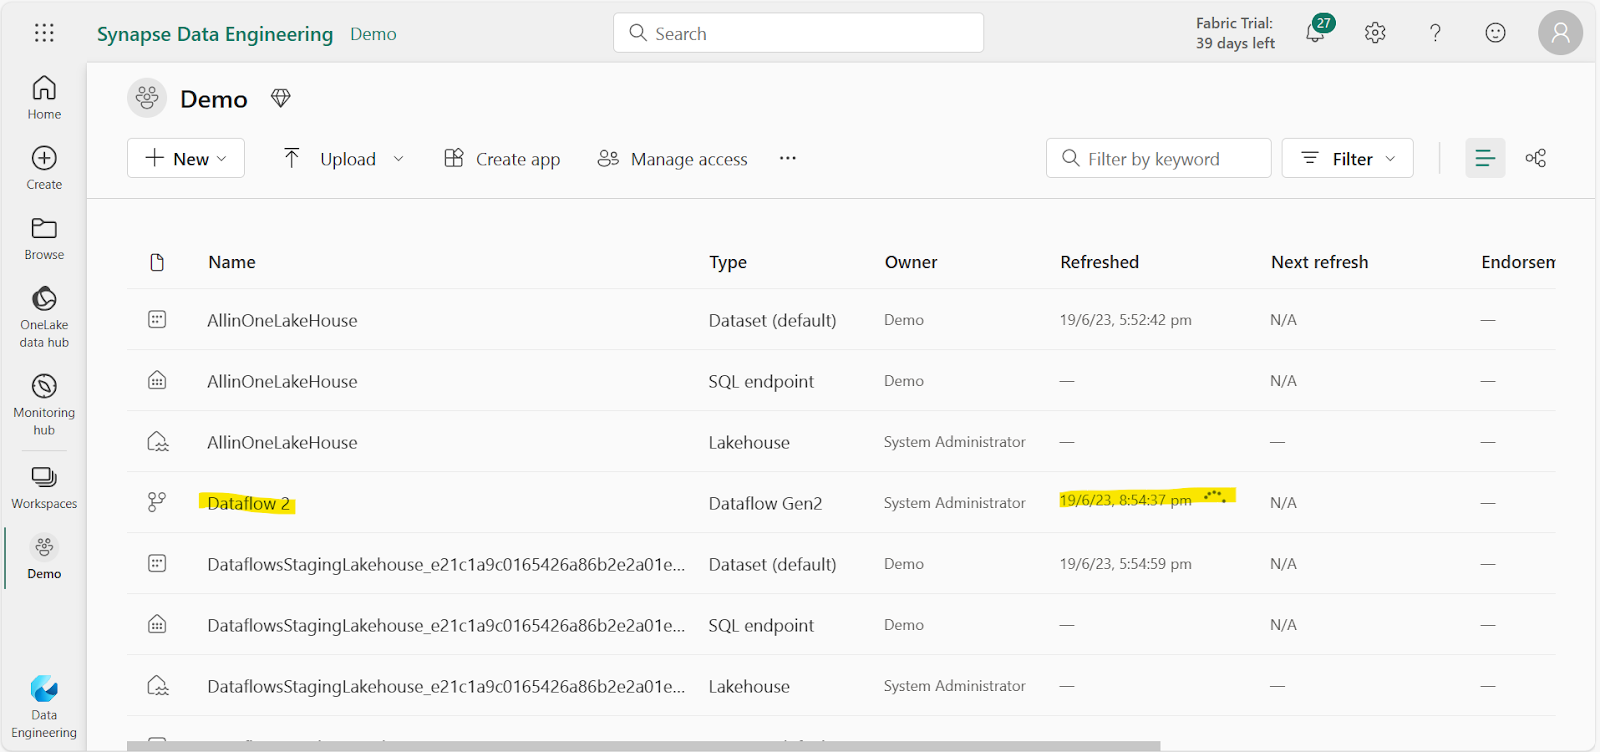
Task: Open Create from the sidebar
Action: [44, 168]
